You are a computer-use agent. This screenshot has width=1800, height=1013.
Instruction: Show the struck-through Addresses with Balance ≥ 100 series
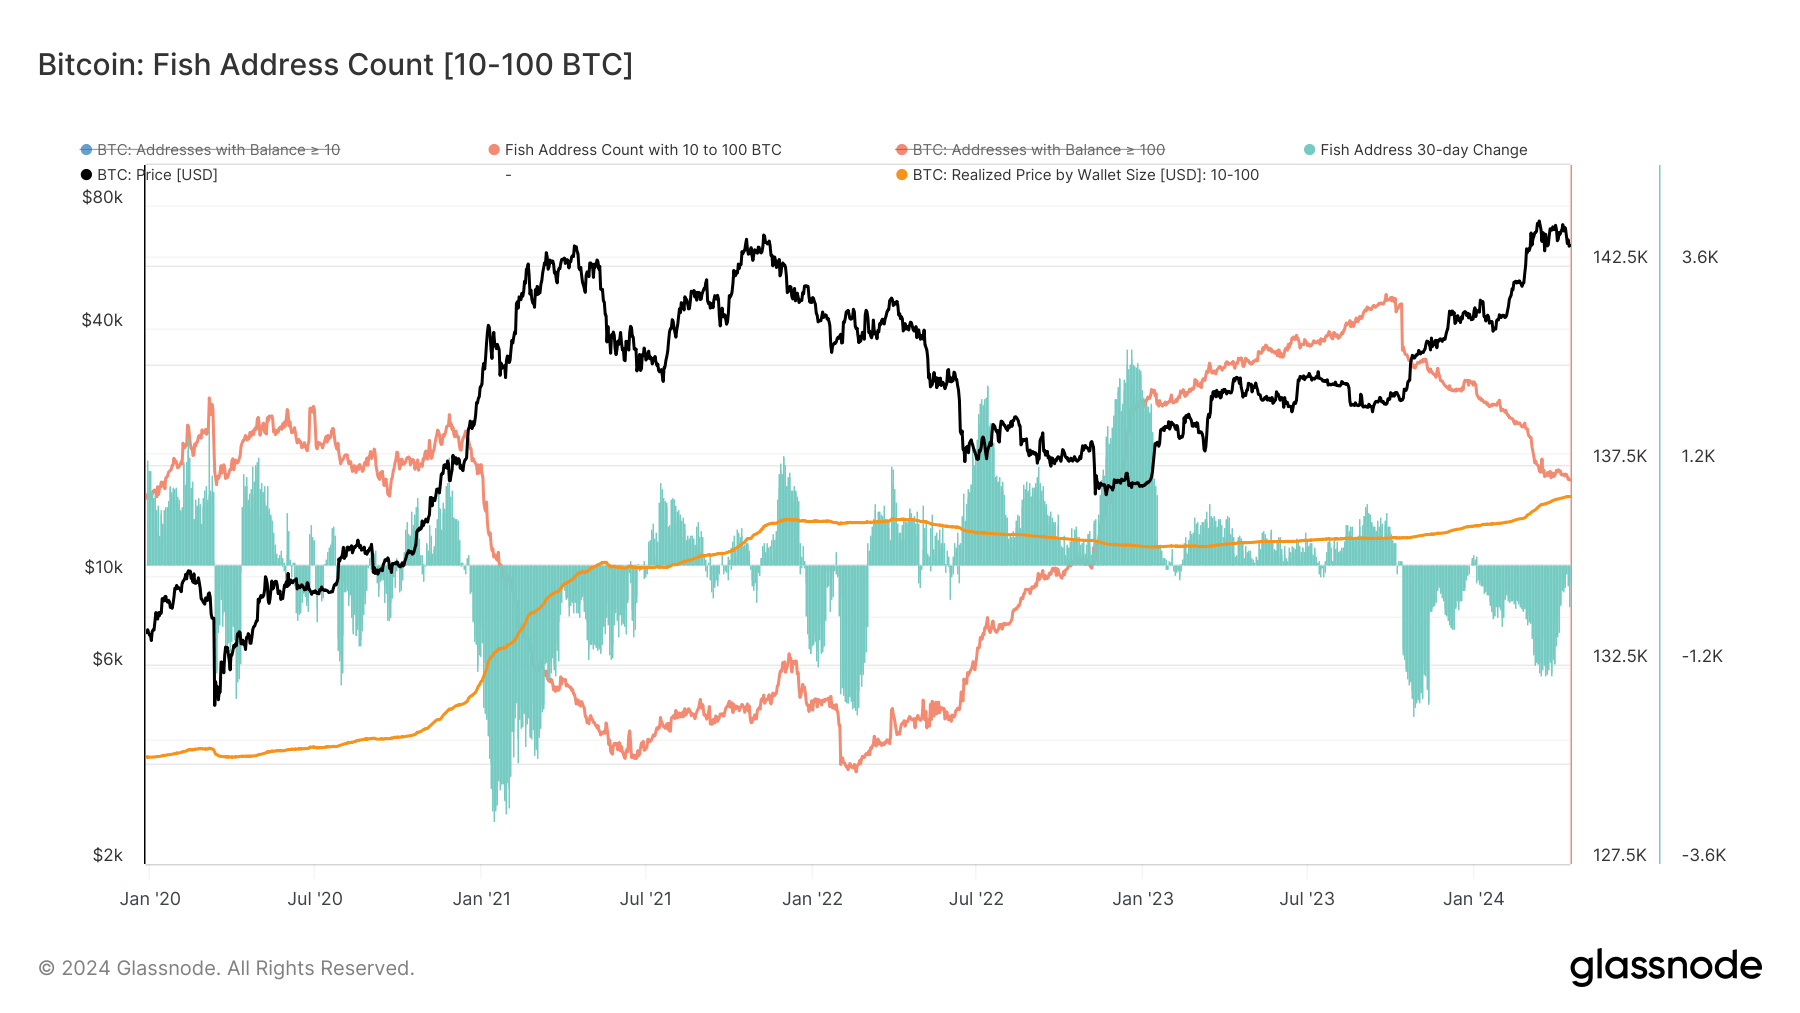(1038, 150)
